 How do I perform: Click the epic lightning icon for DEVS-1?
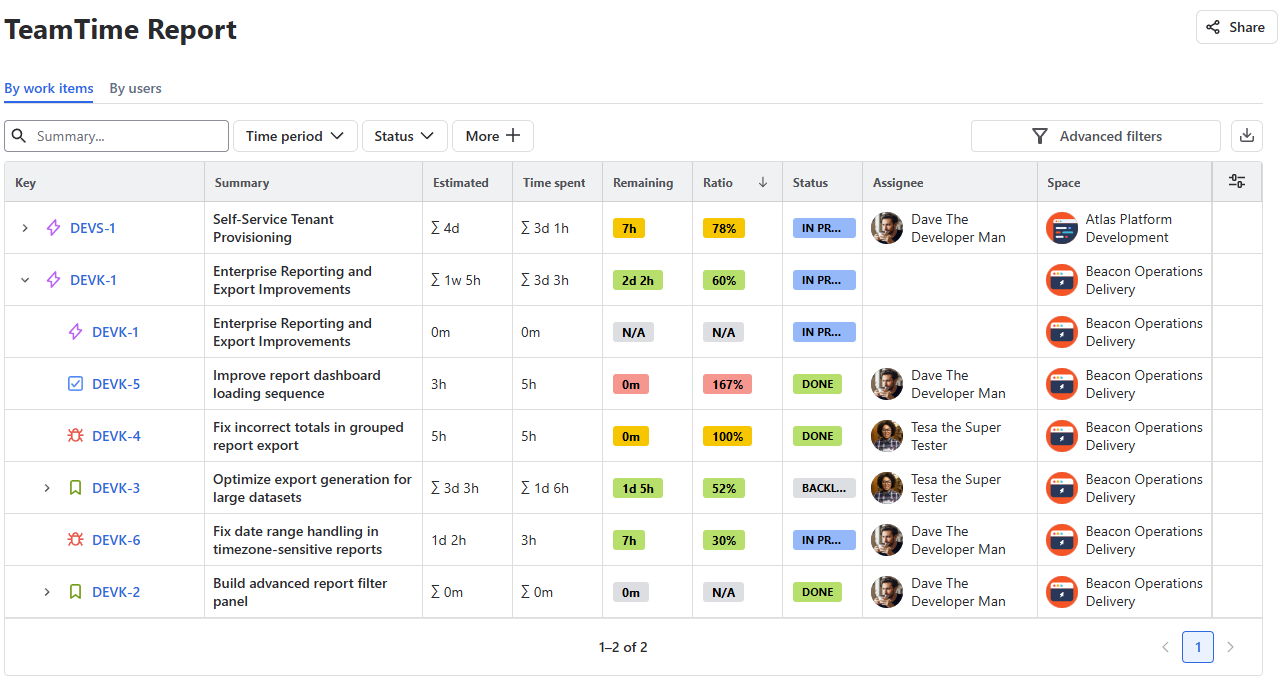54,228
